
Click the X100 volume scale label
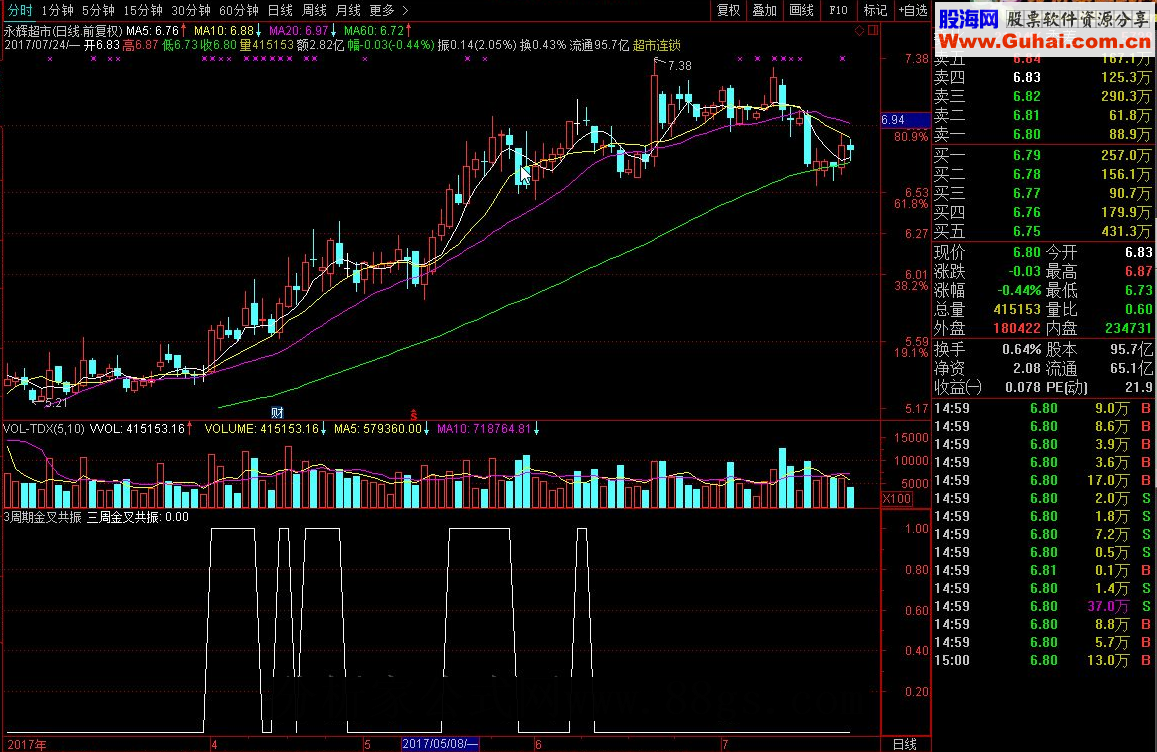coord(897,499)
